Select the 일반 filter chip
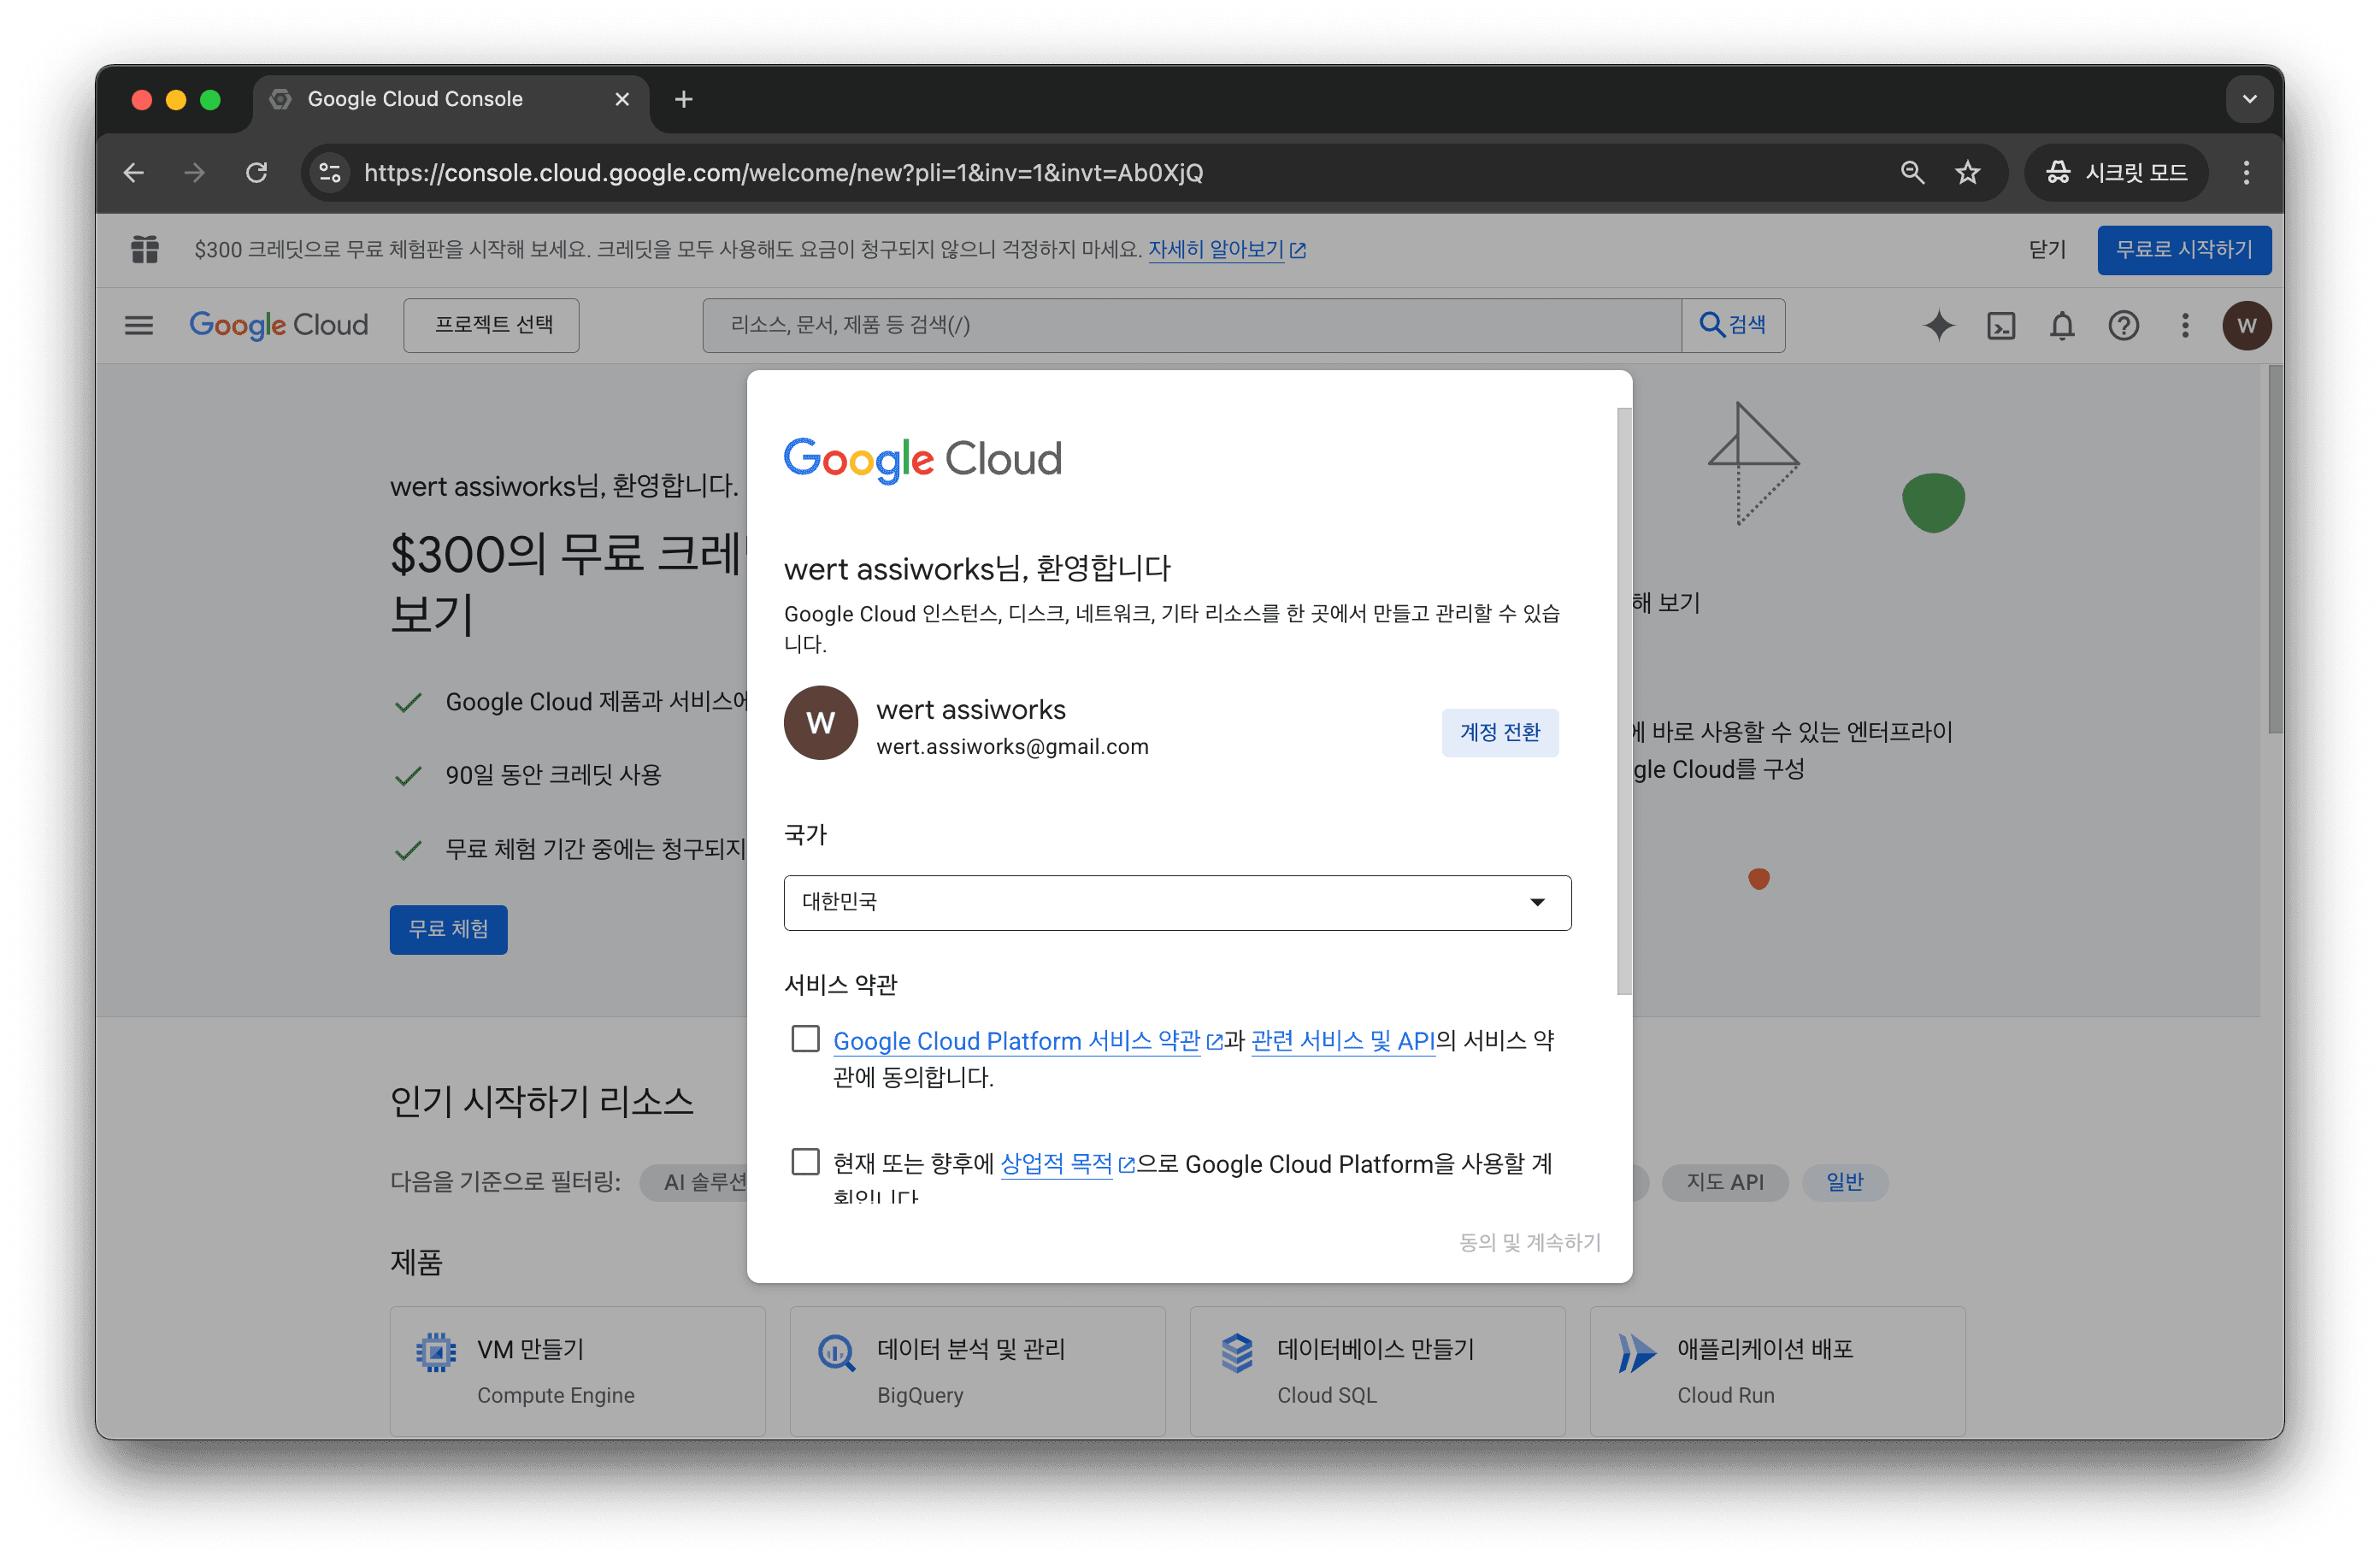This screenshot has height=1566, width=2380. [1845, 1182]
